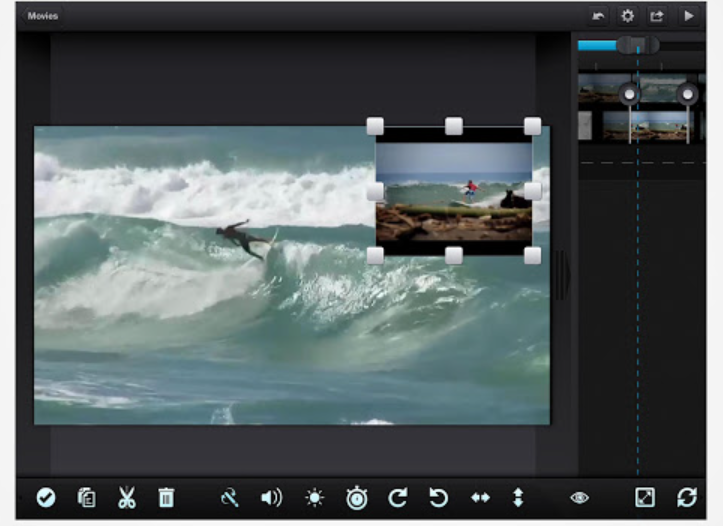Open the wrench tools icon
723x526 pixels.
(230, 498)
